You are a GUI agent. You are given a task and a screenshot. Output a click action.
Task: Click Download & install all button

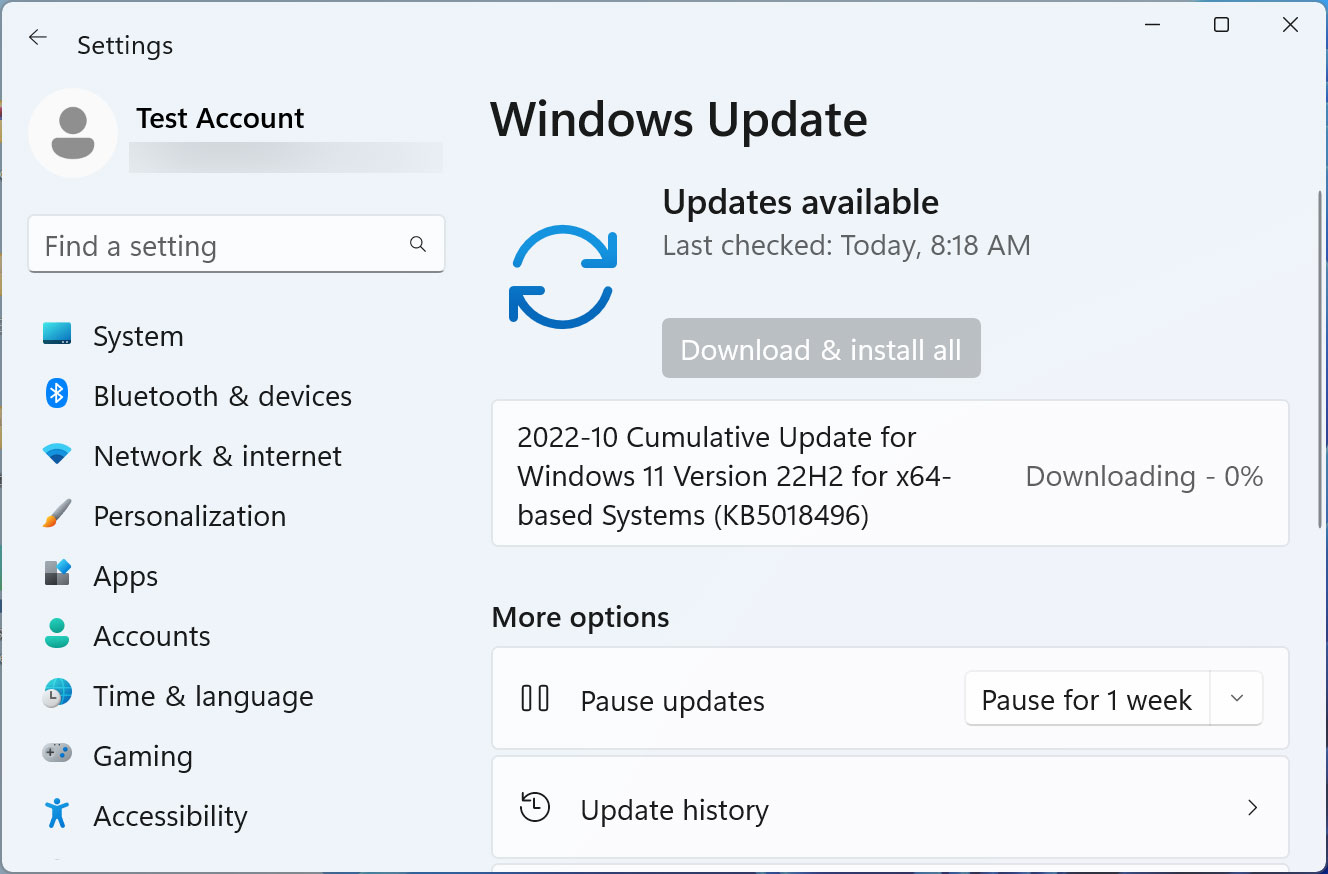tap(821, 349)
